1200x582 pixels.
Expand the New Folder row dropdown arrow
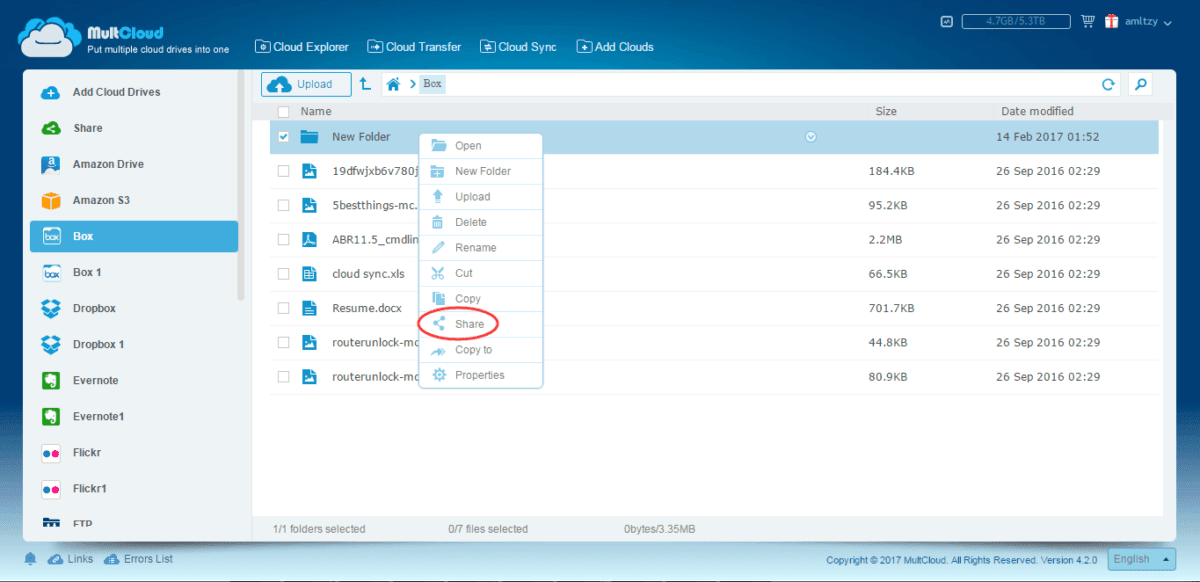pyautogui.click(x=811, y=137)
